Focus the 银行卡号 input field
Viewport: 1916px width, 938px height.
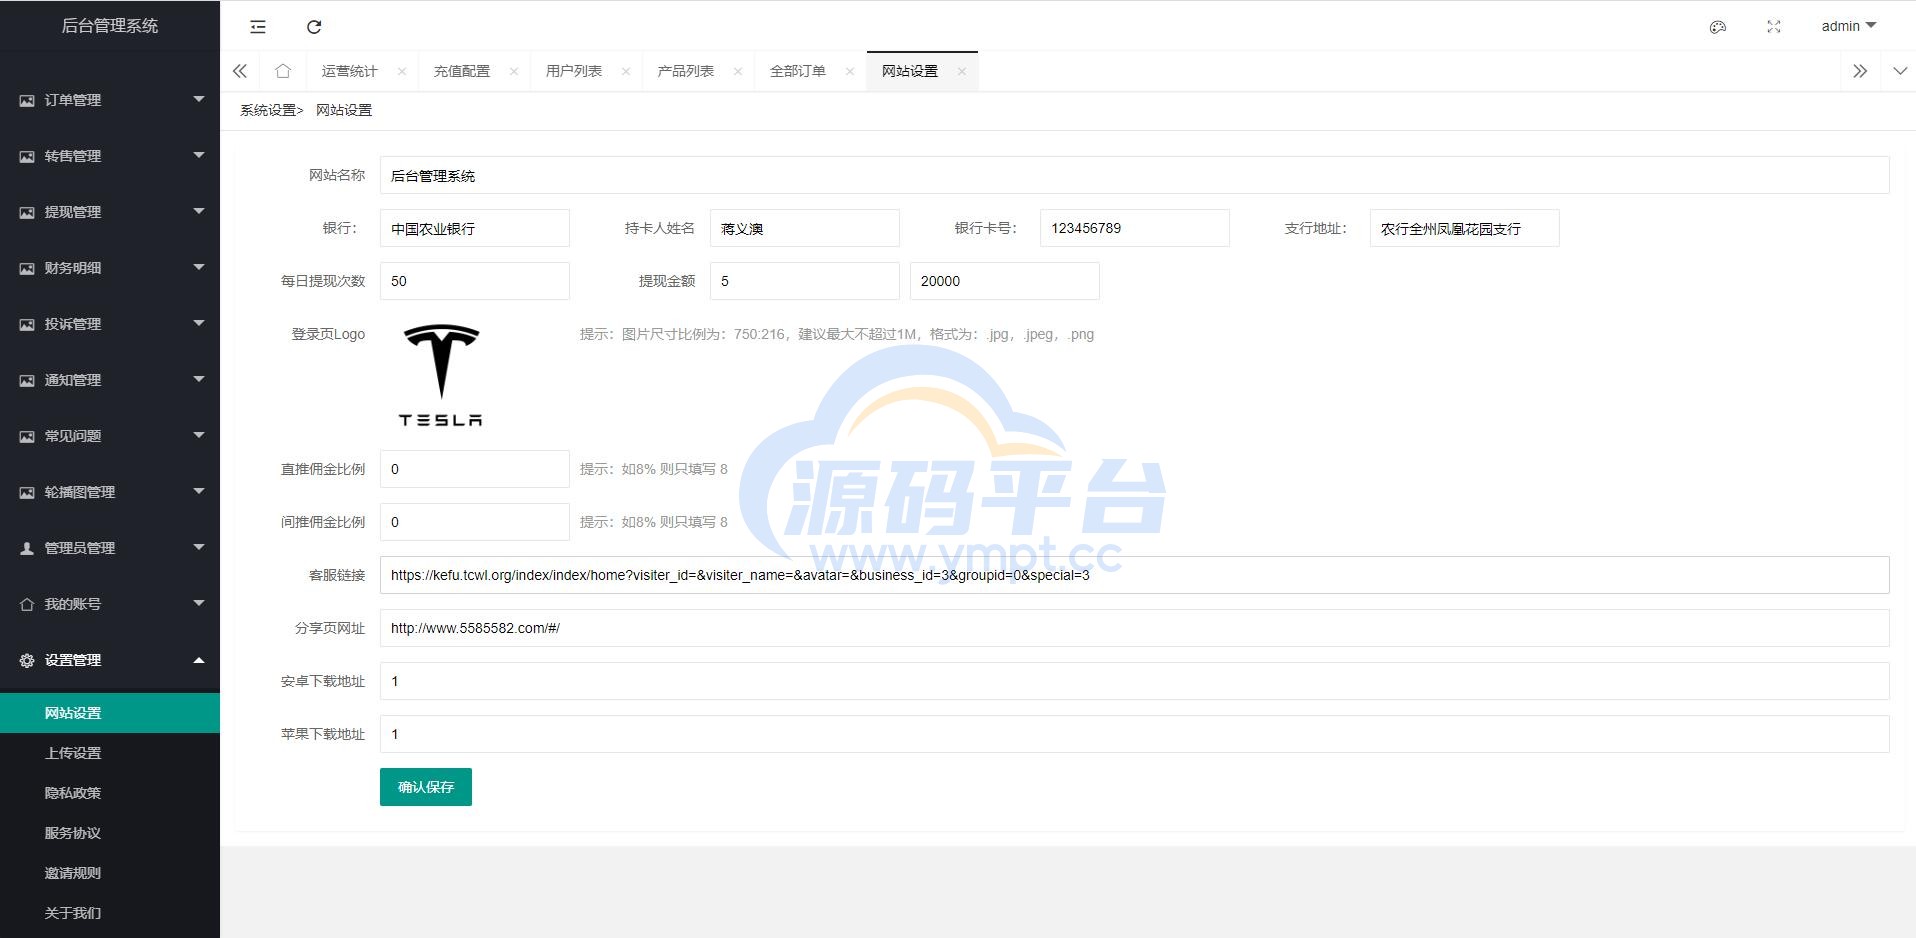point(1135,228)
